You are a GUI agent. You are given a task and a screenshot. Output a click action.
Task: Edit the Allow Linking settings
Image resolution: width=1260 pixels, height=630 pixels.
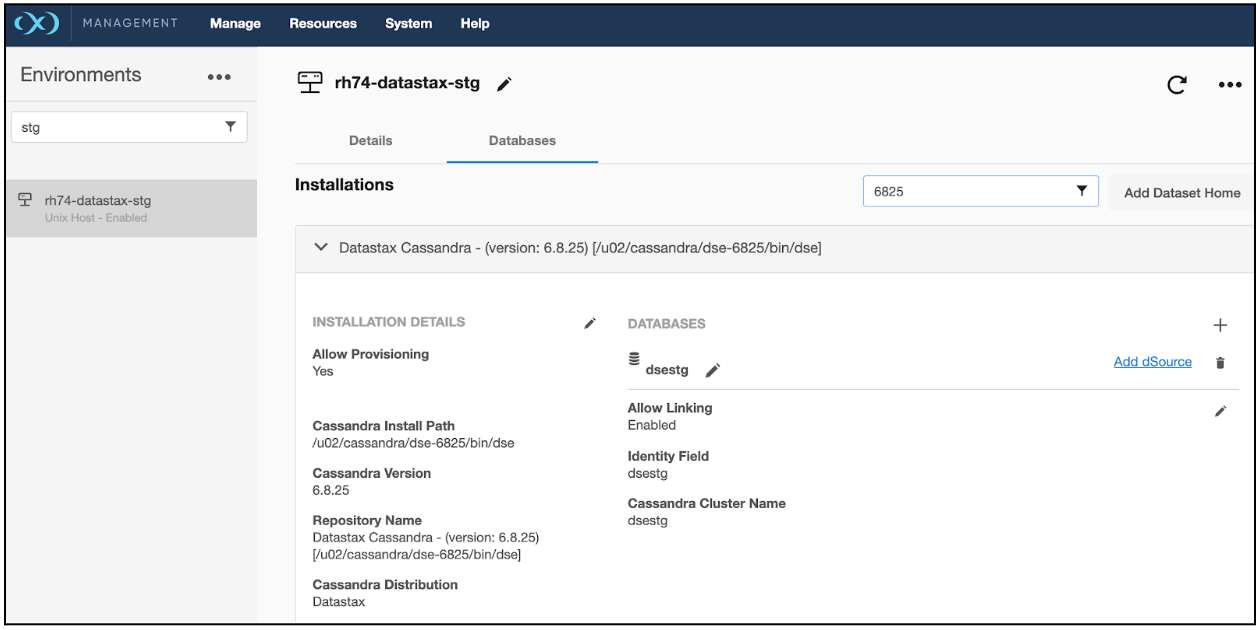click(x=1220, y=411)
